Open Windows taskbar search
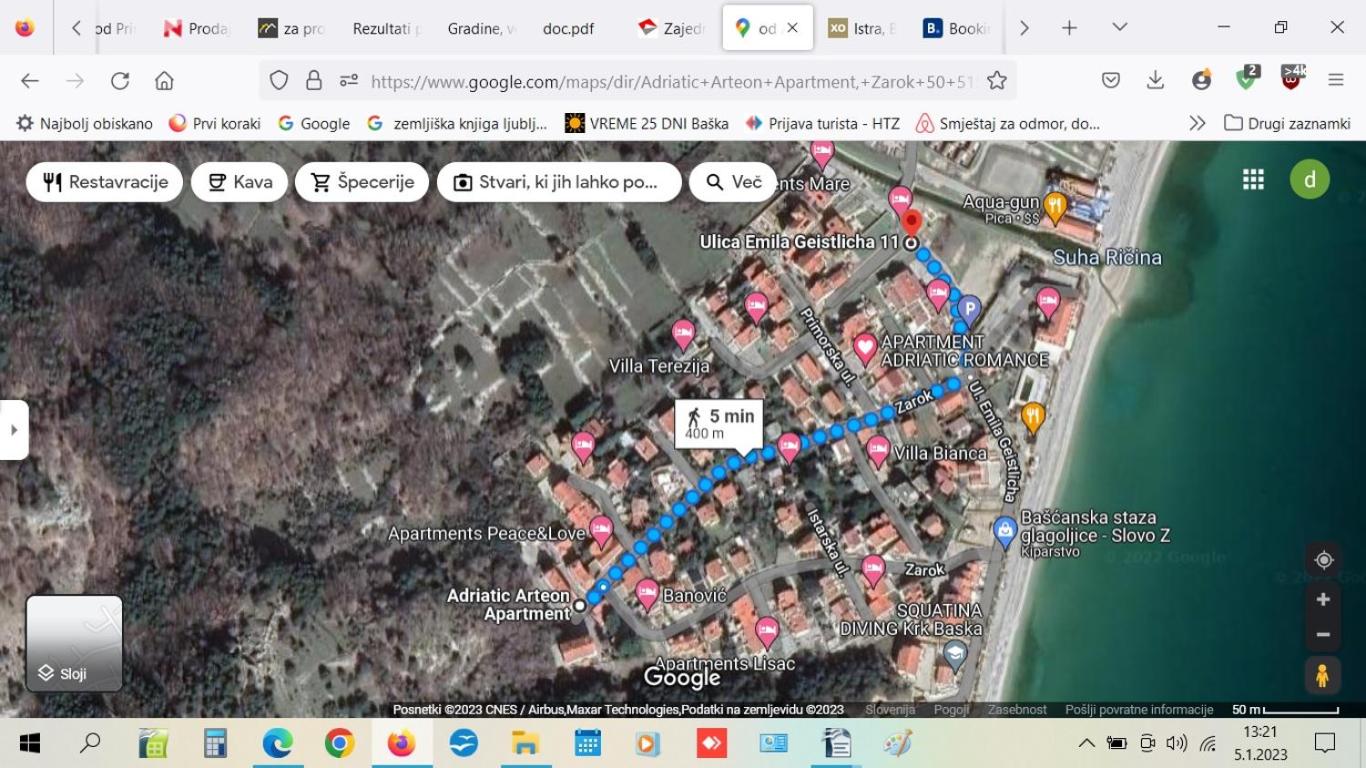This screenshot has height=768, width=1366. (x=91, y=743)
